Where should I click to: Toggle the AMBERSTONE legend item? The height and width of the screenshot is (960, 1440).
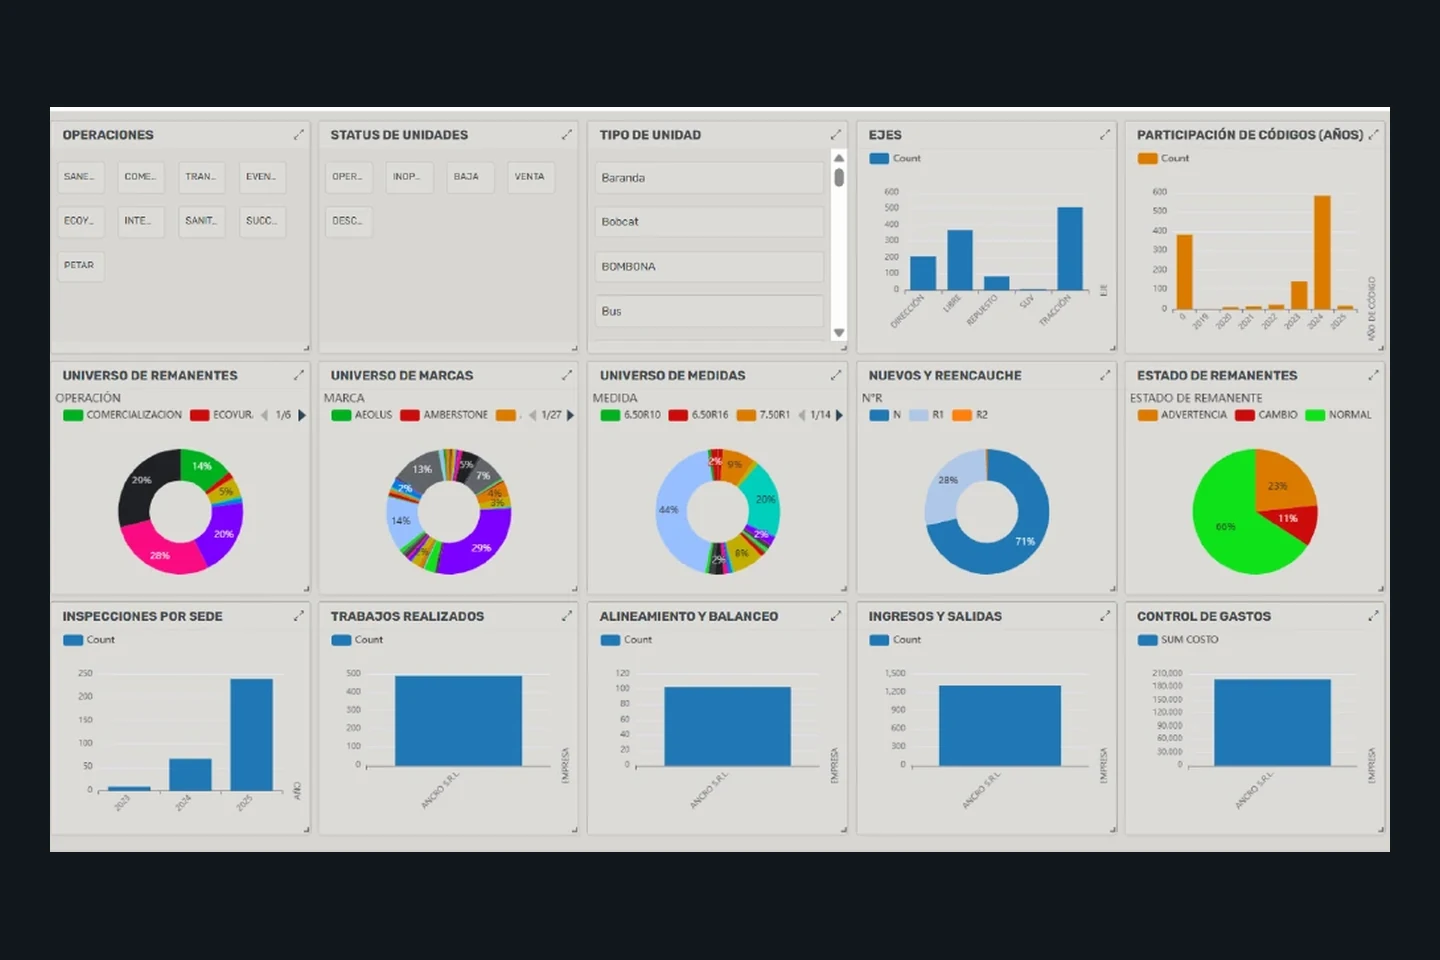(x=444, y=415)
